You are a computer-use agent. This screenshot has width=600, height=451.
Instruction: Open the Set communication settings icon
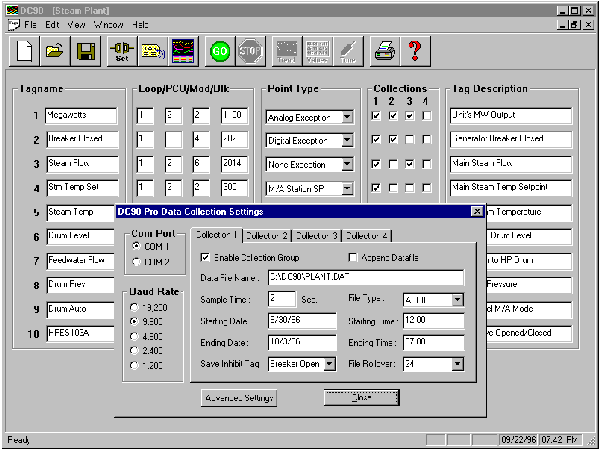point(122,49)
